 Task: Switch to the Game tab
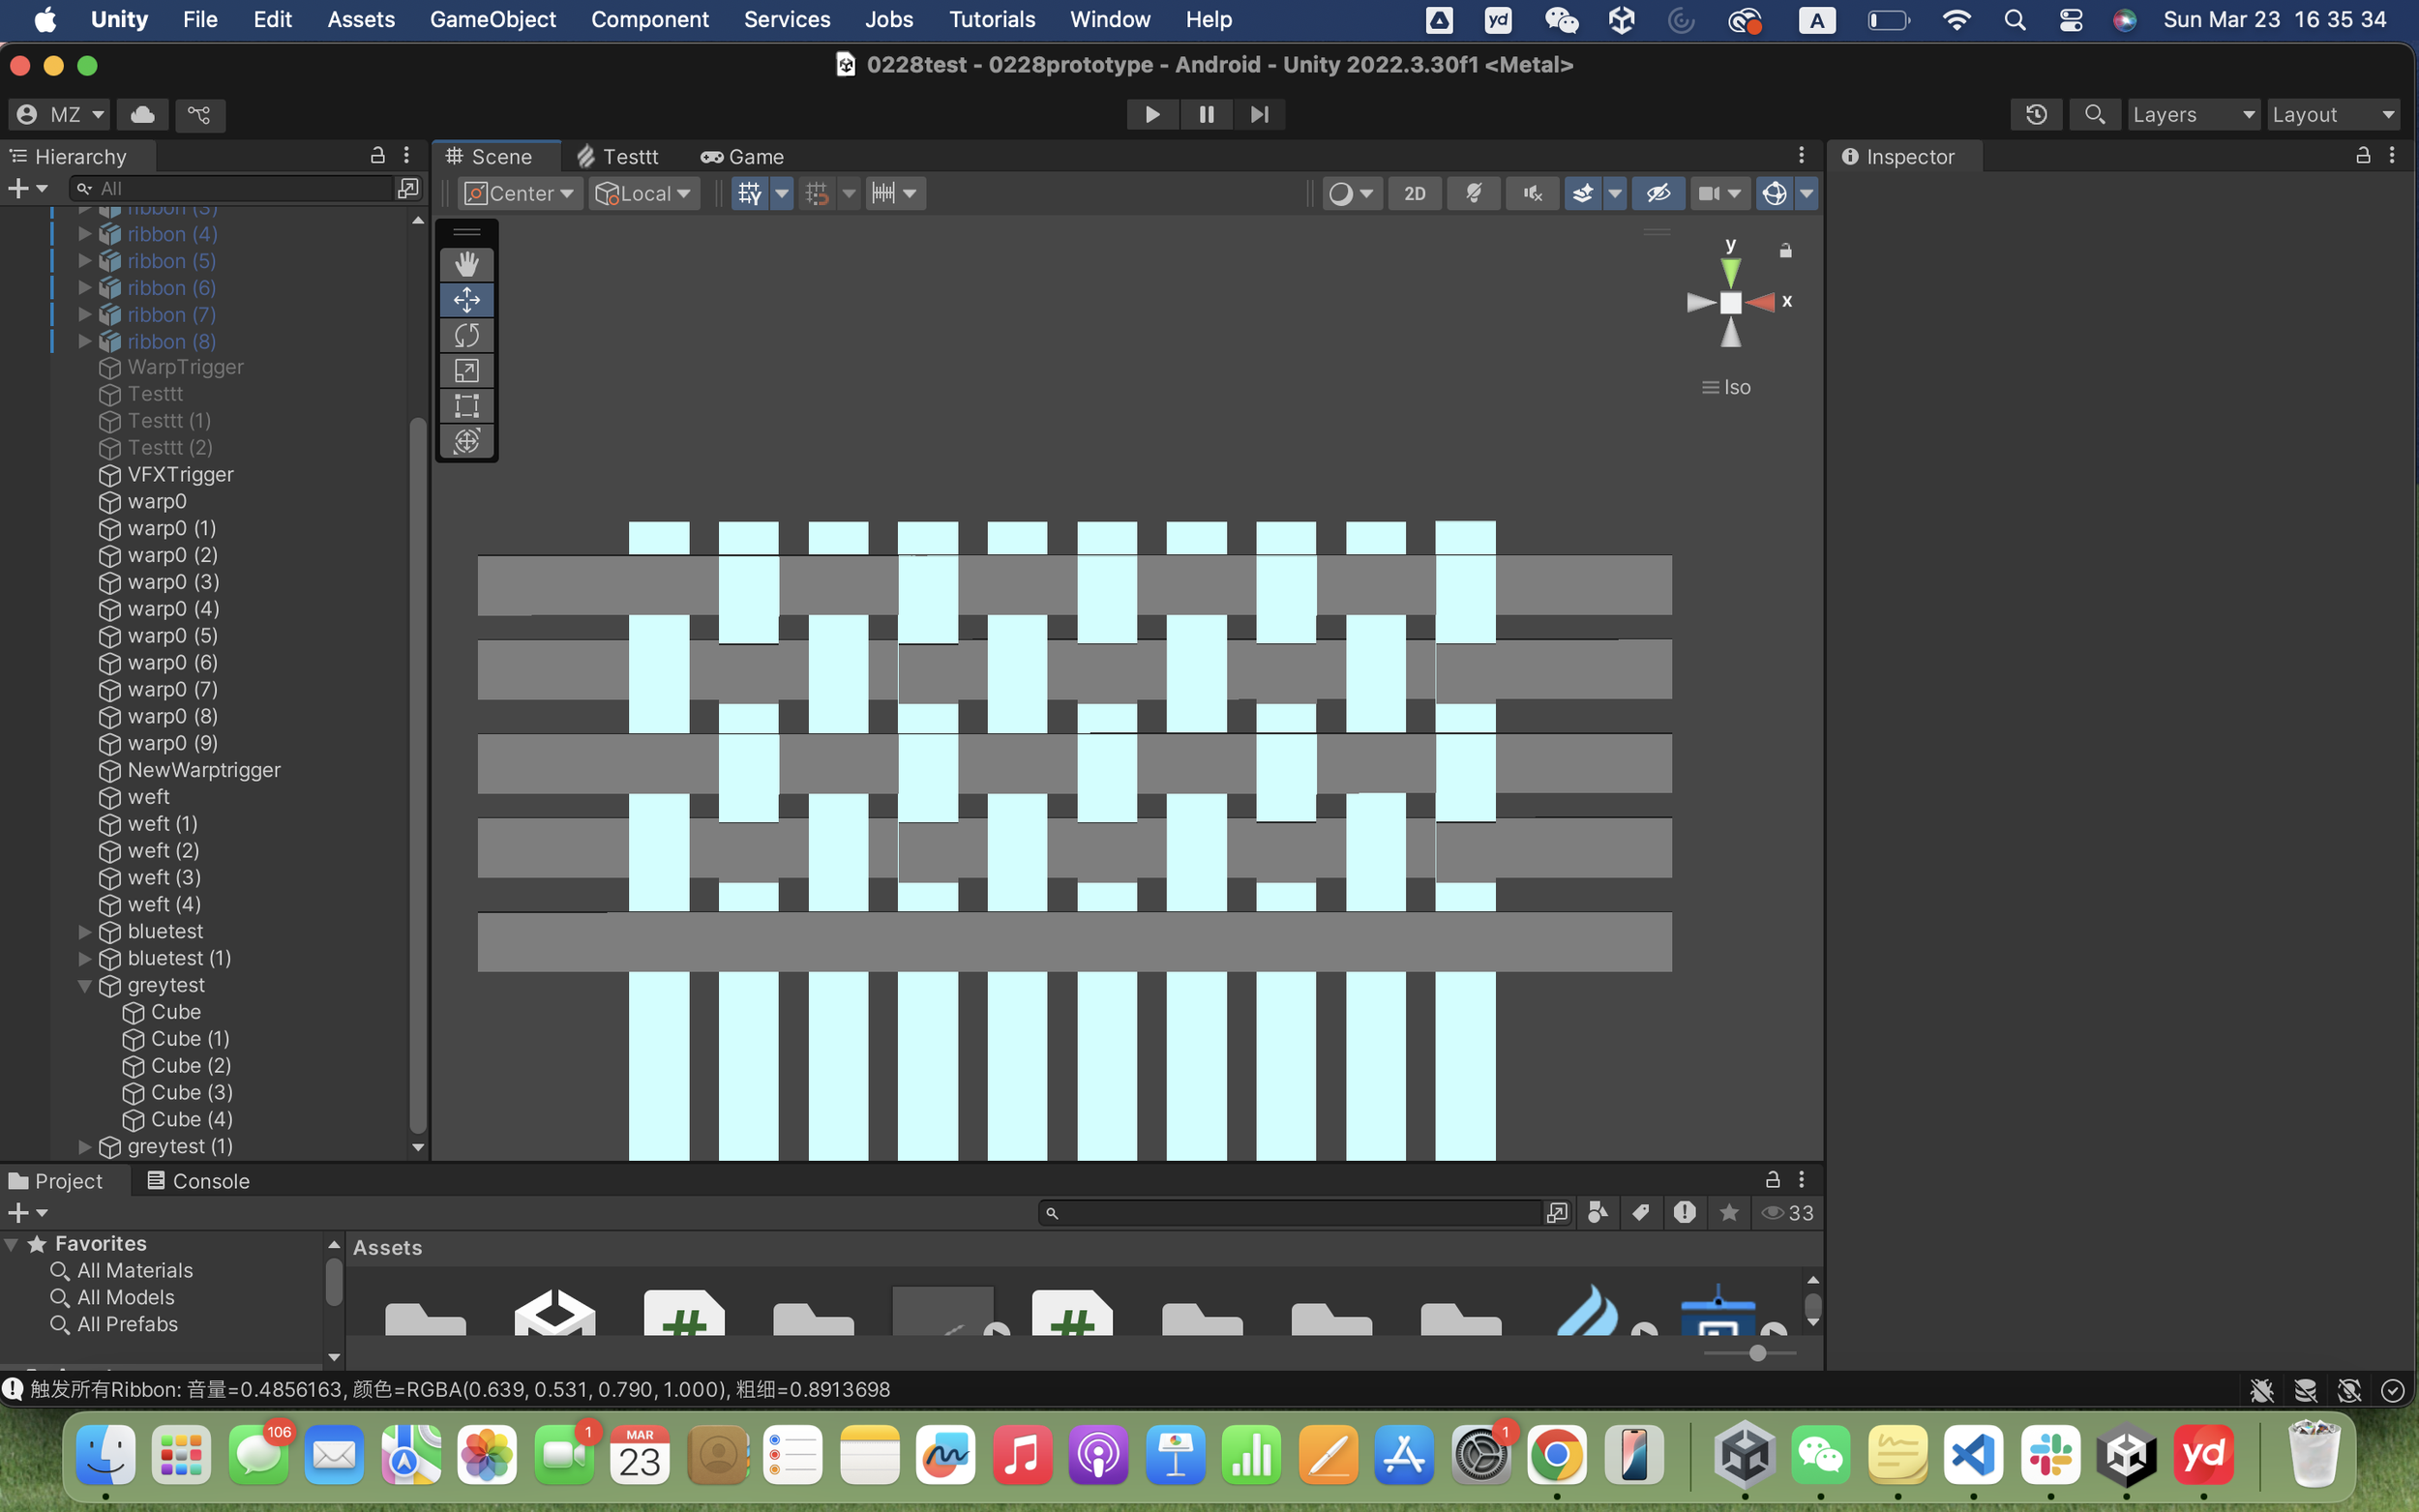[x=742, y=156]
